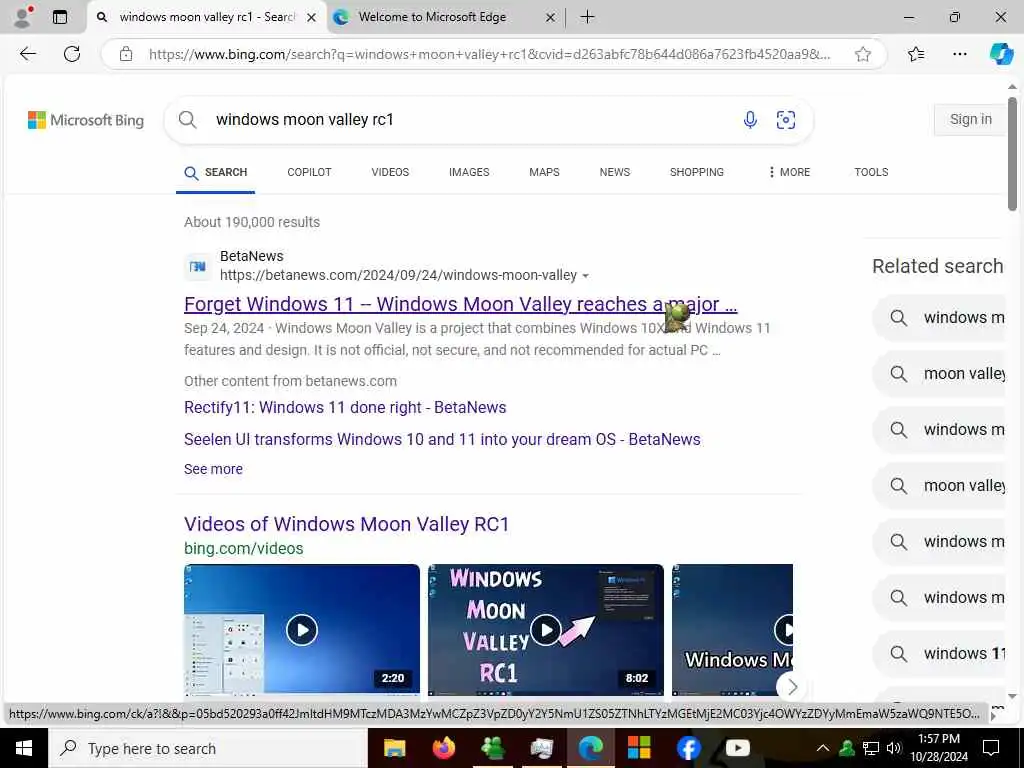
Task: Show hidden system tray icons chevron
Action: point(823,748)
